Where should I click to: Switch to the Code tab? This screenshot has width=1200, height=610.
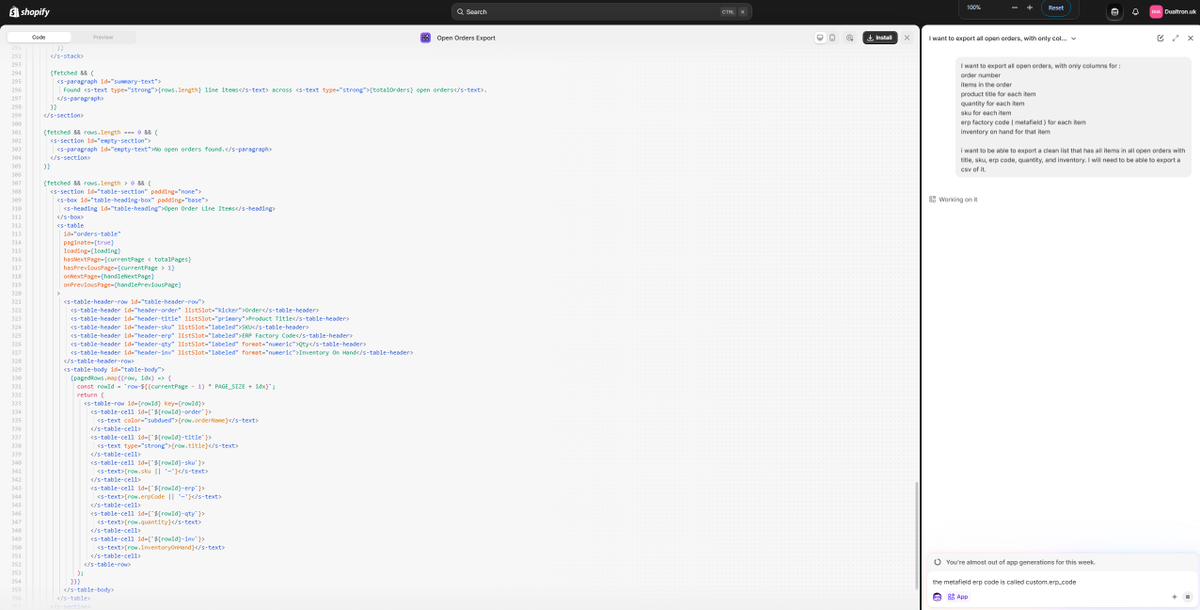[x=38, y=37]
